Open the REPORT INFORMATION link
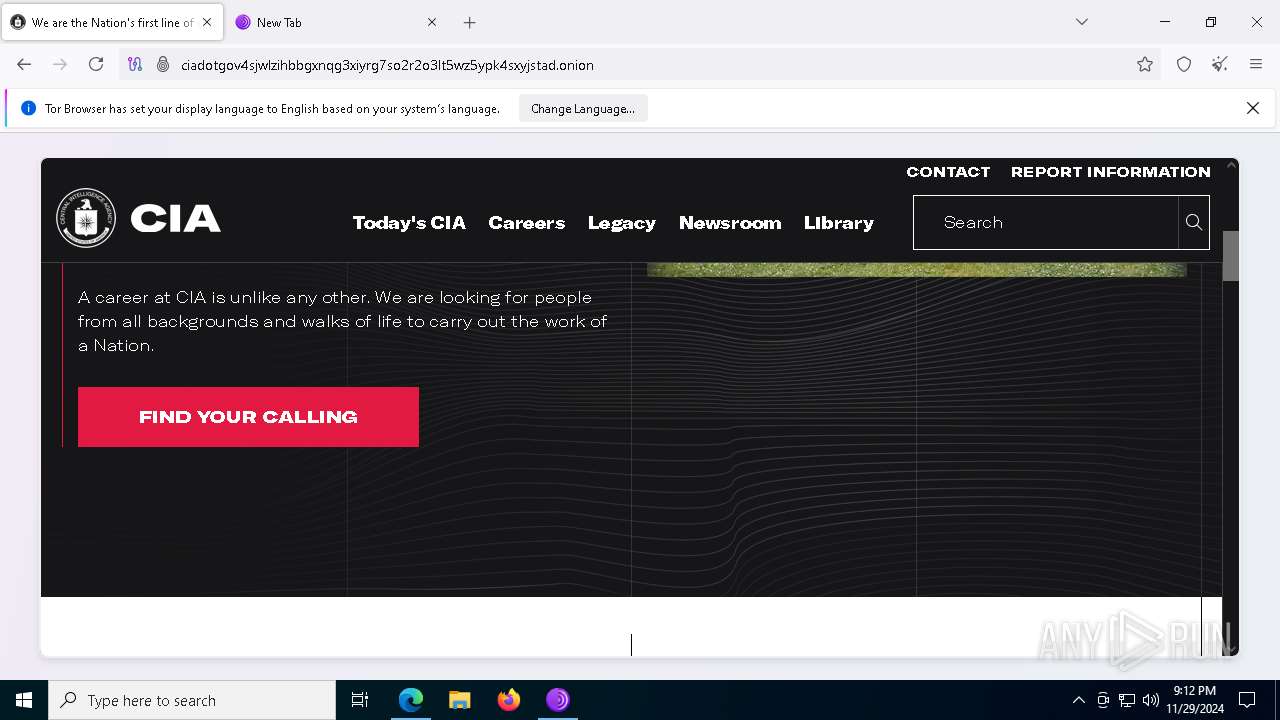Screen dimensions: 1280x720 1111,172
